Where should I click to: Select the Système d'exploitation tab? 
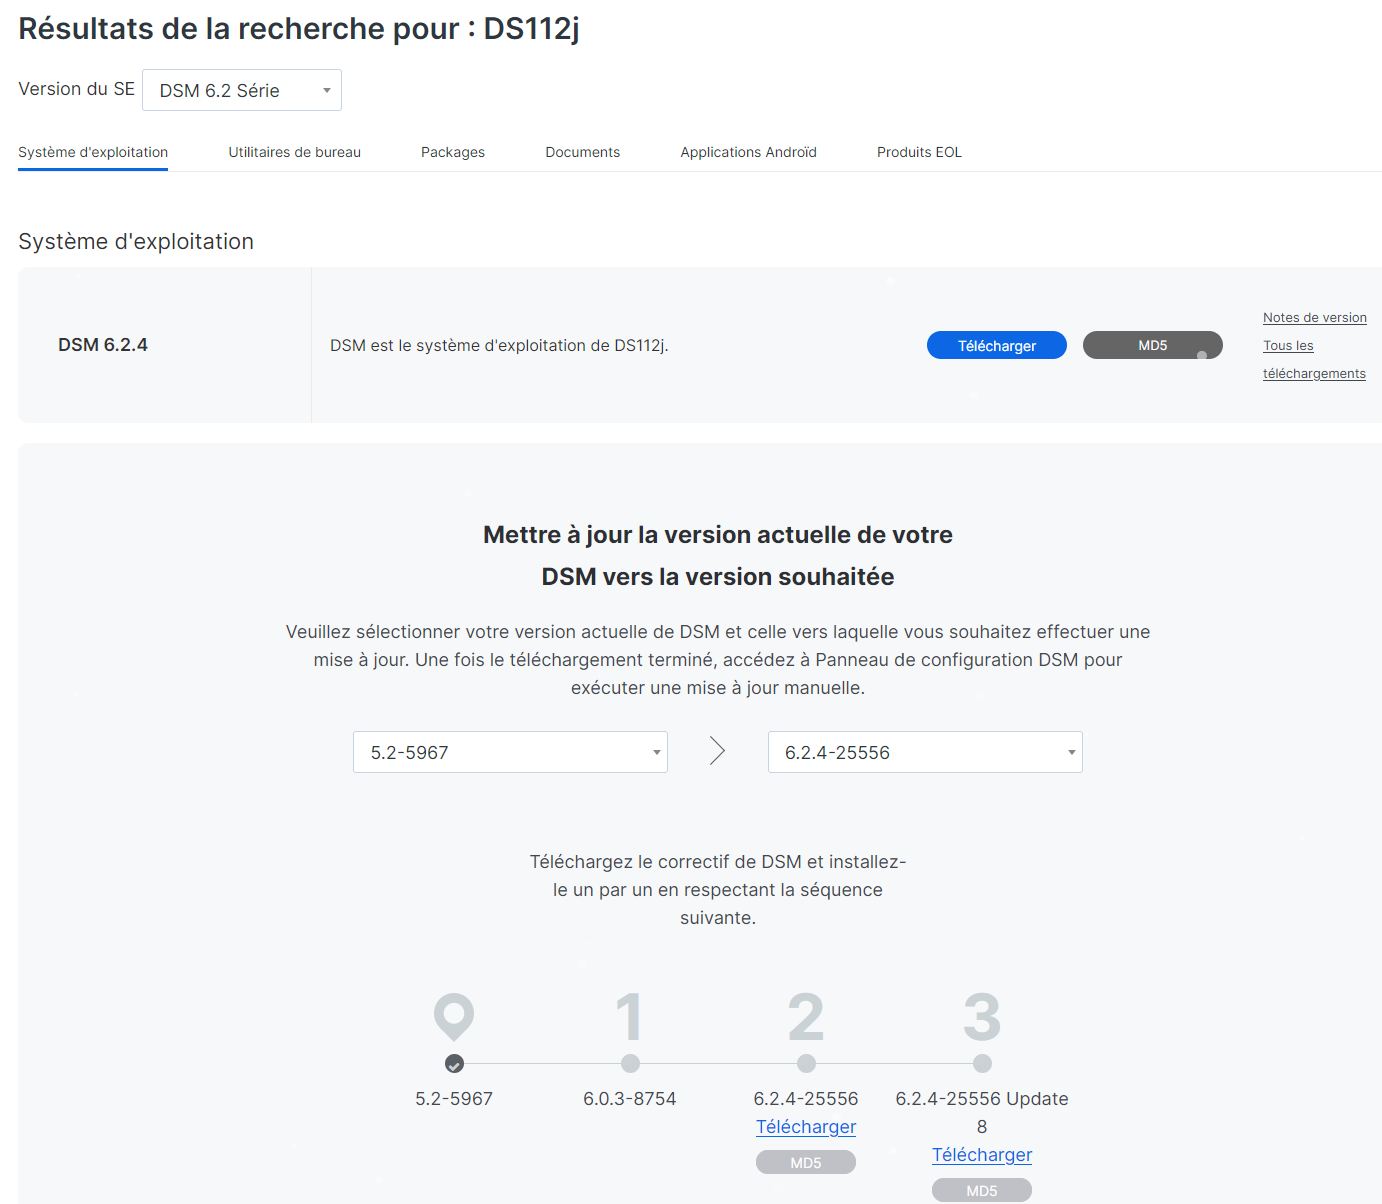pyautogui.click(x=93, y=152)
